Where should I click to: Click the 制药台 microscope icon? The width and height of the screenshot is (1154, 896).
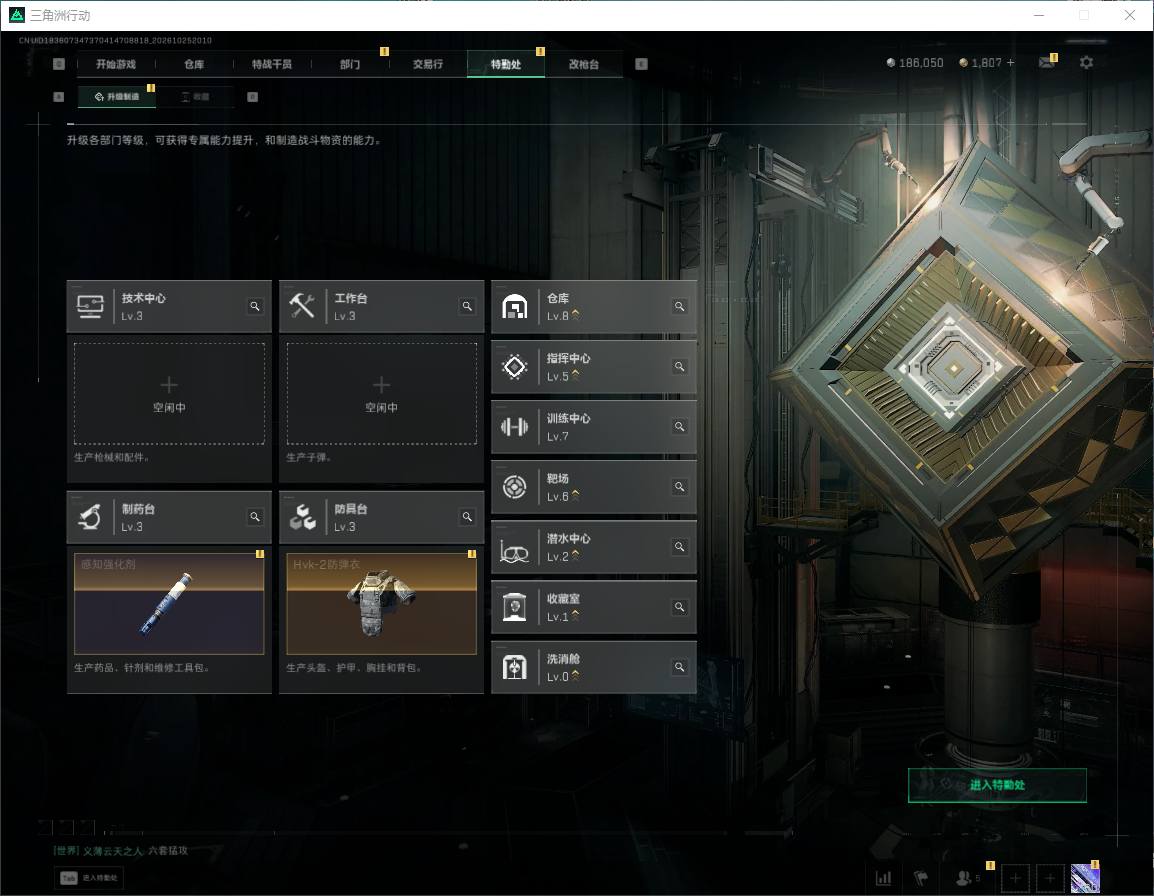[x=91, y=517]
